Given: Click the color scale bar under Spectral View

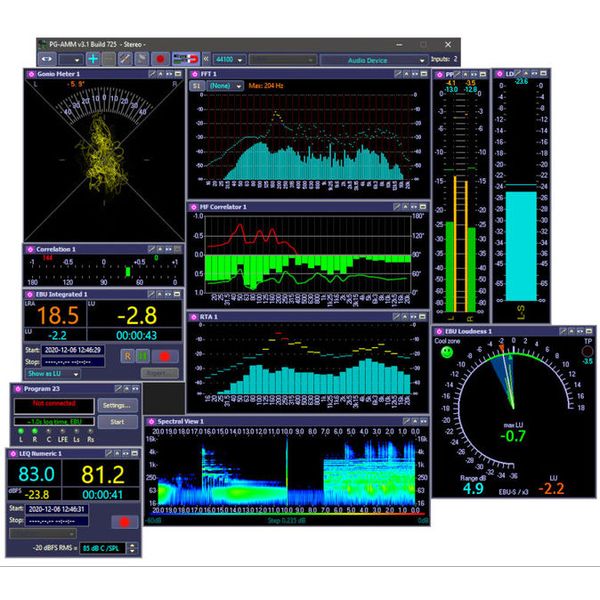Looking at the screenshot, I should (x=287, y=515).
